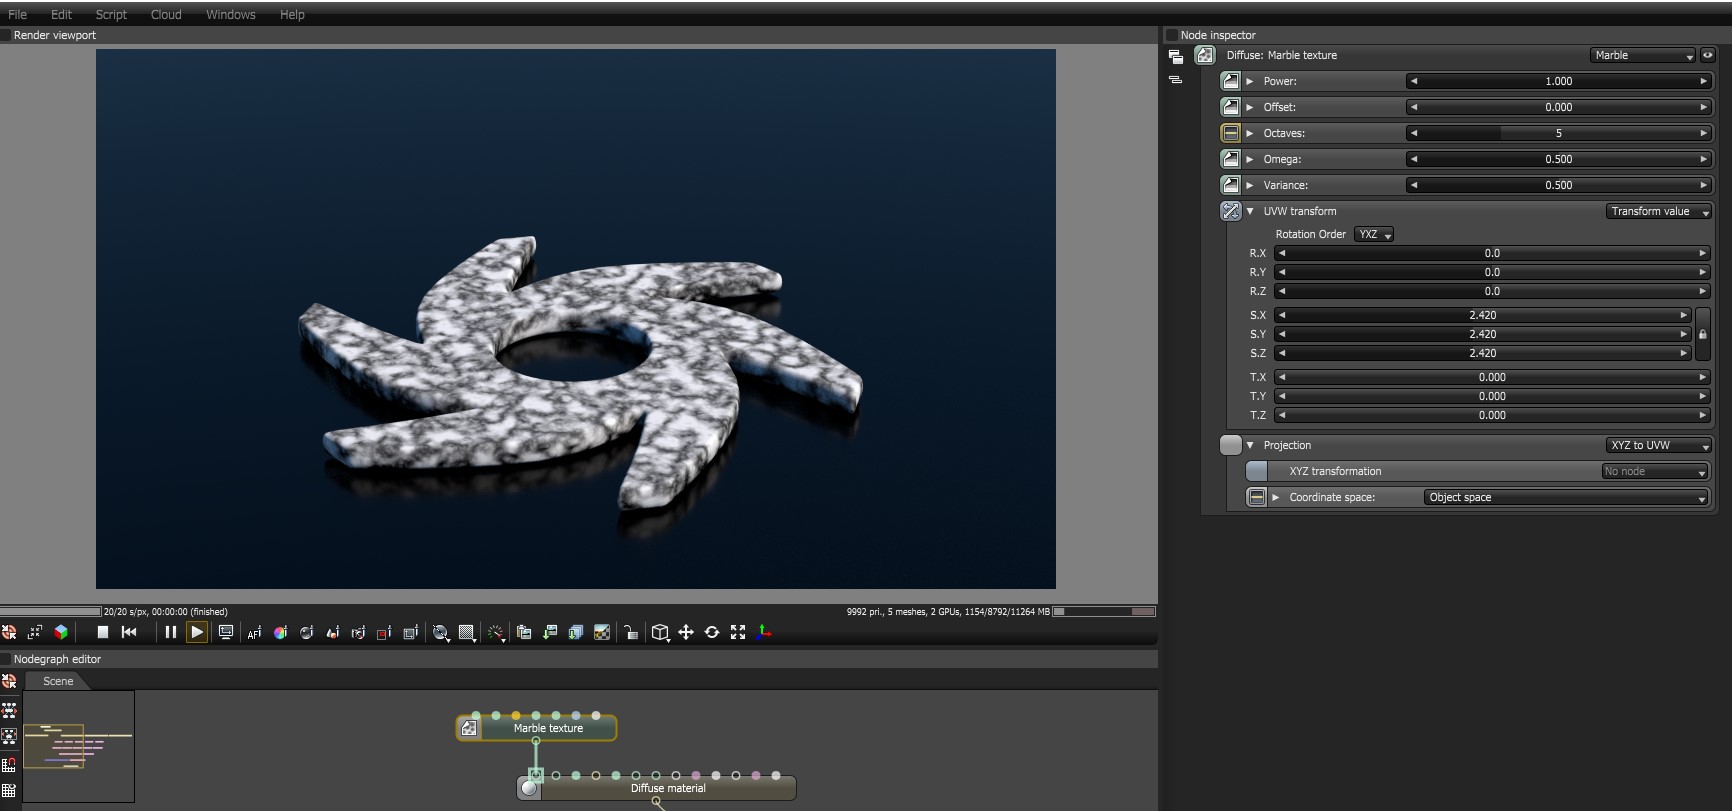Toggle grid display in nodegraph
Viewport: 1732px width, 811px height.
(9, 791)
